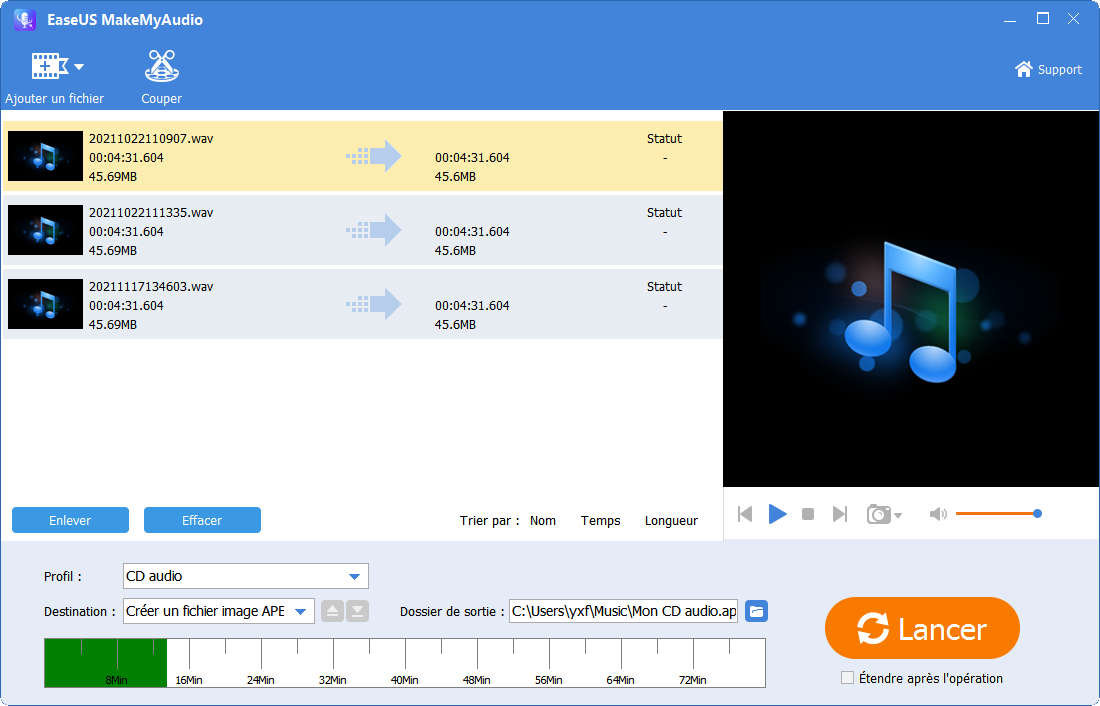Screen dimensions: 1100x706
Task: Take a snapshot with camera icon
Action: point(878,514)
